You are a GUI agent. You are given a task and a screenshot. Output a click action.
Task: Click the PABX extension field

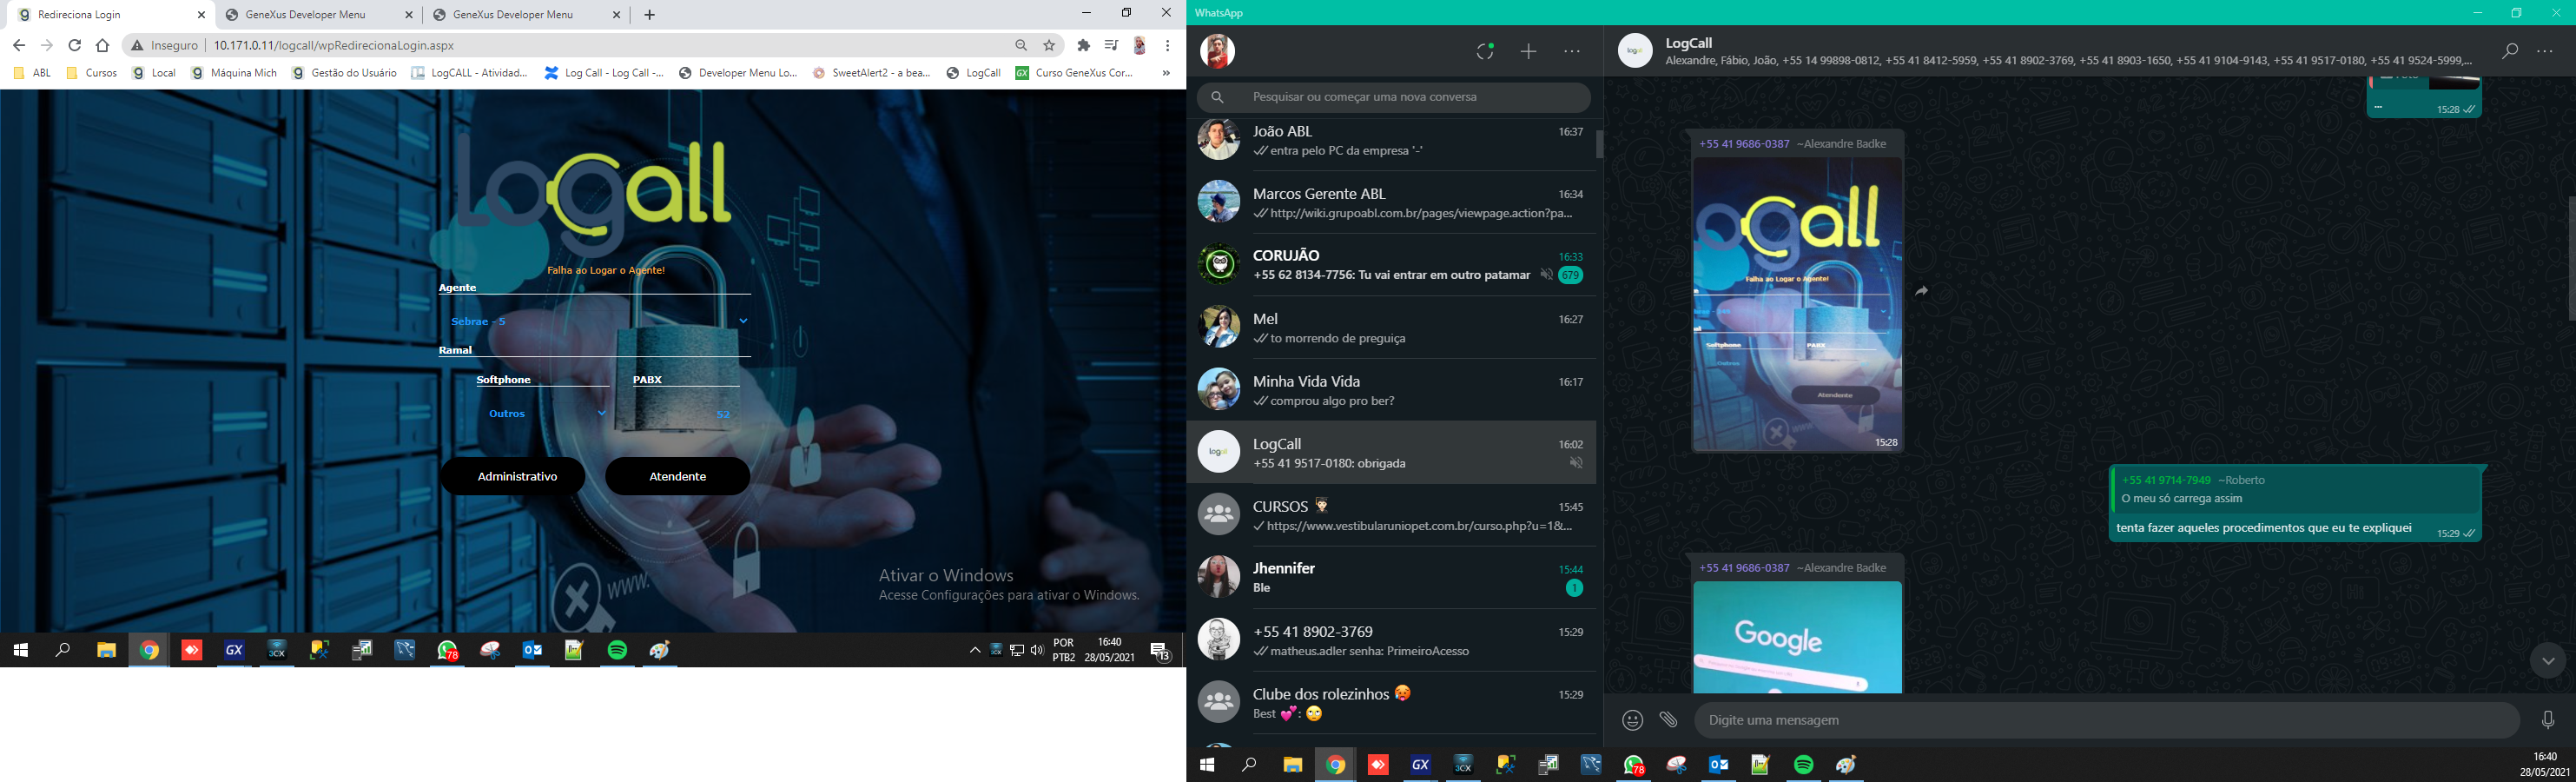pos(686,413)
